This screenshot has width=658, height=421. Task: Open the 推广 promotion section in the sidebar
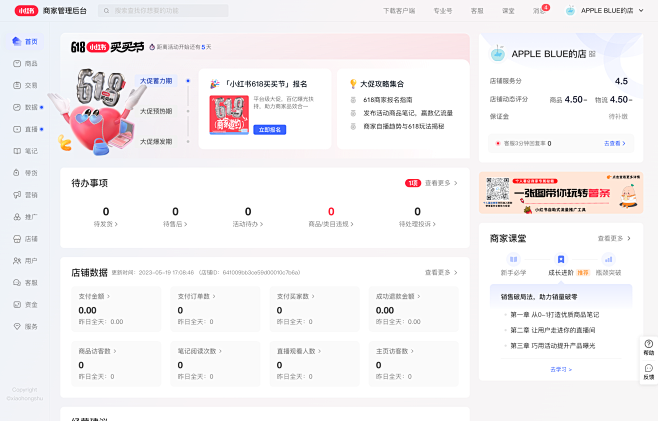pyautogui.click(x=26, y=217)
